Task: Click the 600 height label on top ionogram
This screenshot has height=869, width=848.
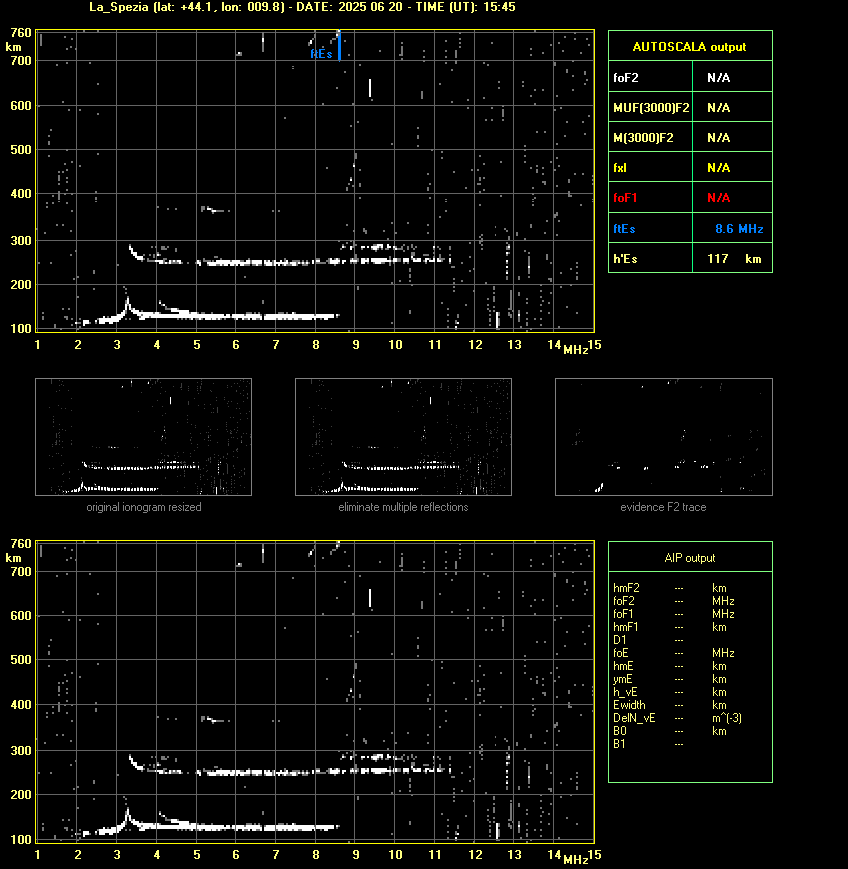Action: (x=21, y=106)
